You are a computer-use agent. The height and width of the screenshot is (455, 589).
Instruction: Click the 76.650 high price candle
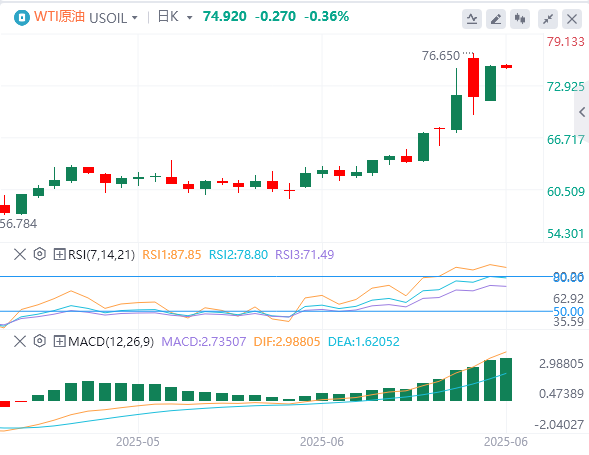pos(473,77)
